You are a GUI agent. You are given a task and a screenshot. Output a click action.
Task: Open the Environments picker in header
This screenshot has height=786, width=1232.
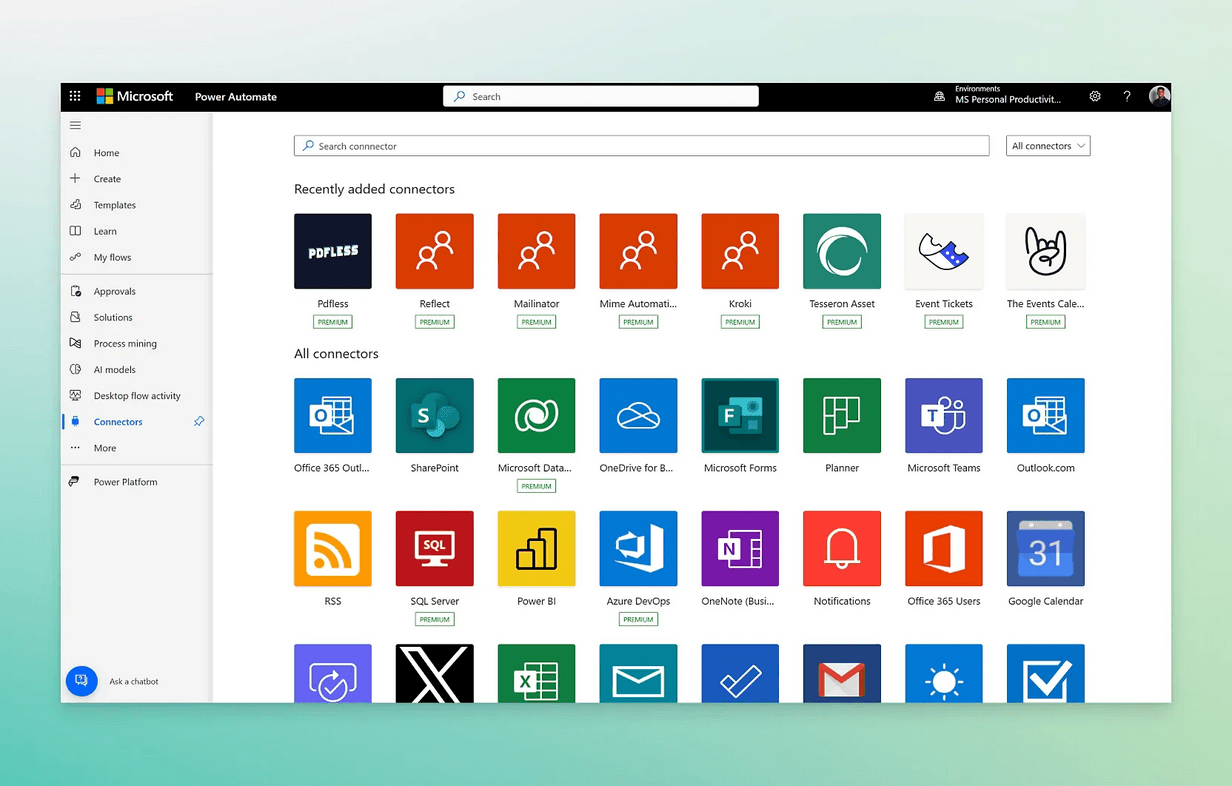click(x=1000, y=97)
